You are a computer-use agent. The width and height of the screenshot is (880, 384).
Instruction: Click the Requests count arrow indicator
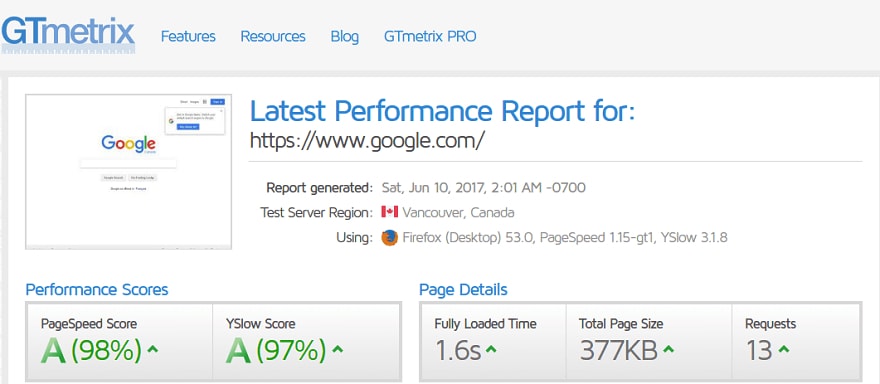coord(784,349)
